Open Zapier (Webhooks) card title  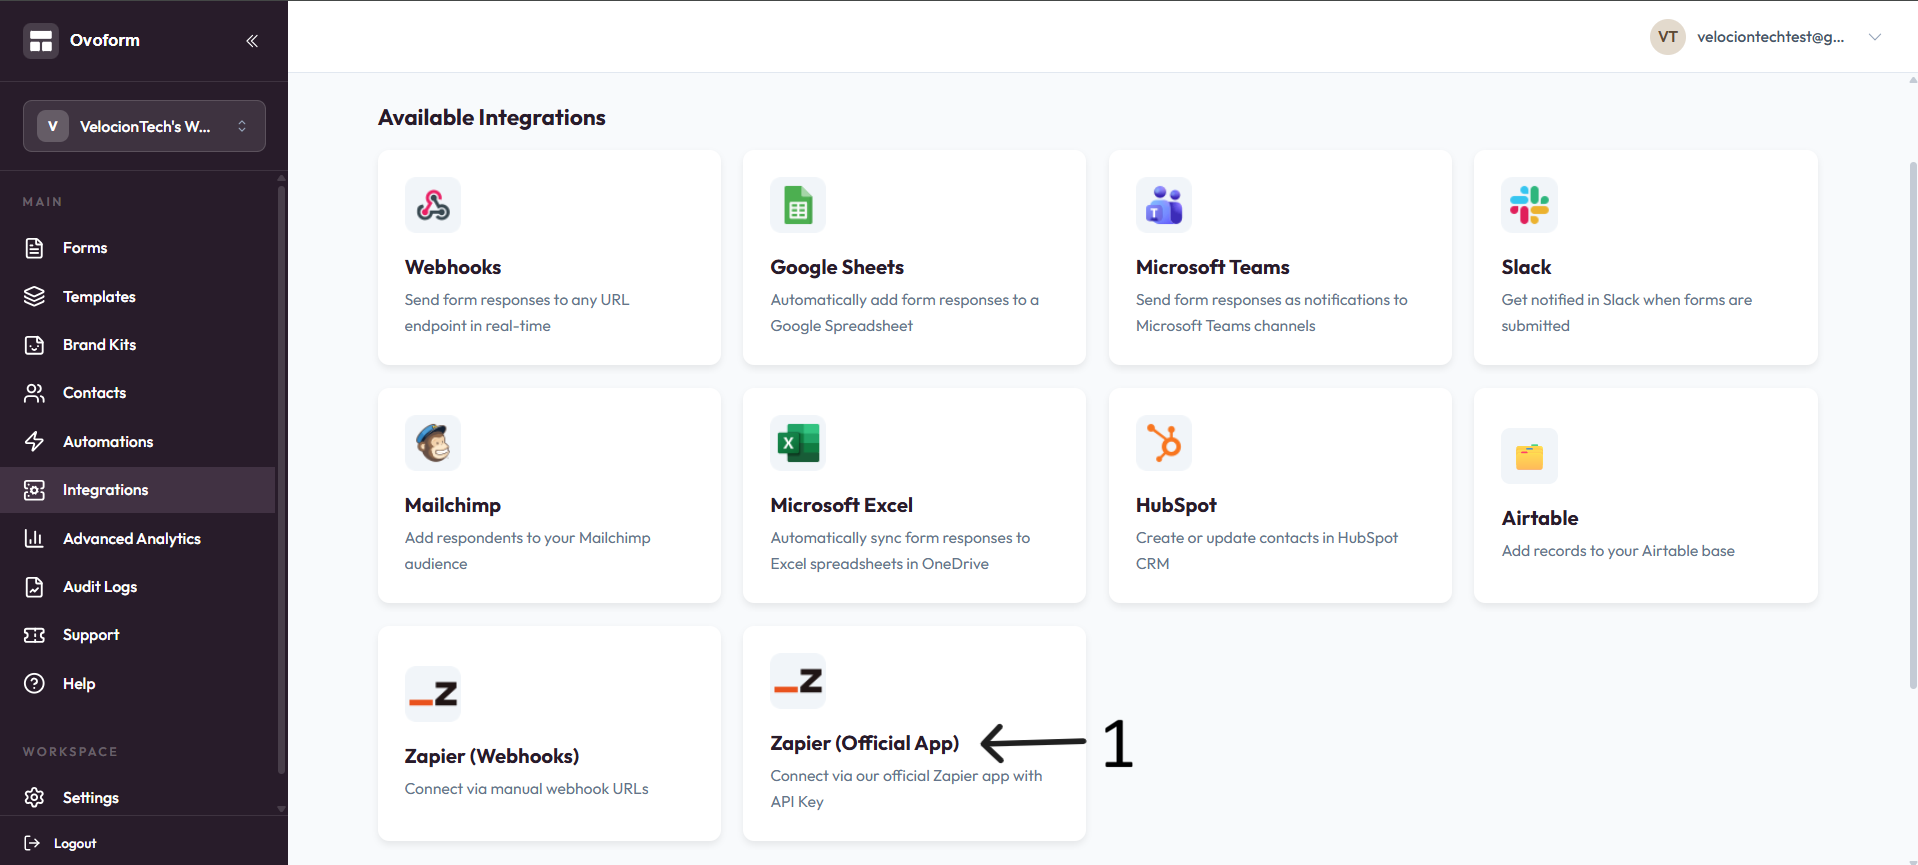[492, 756]
